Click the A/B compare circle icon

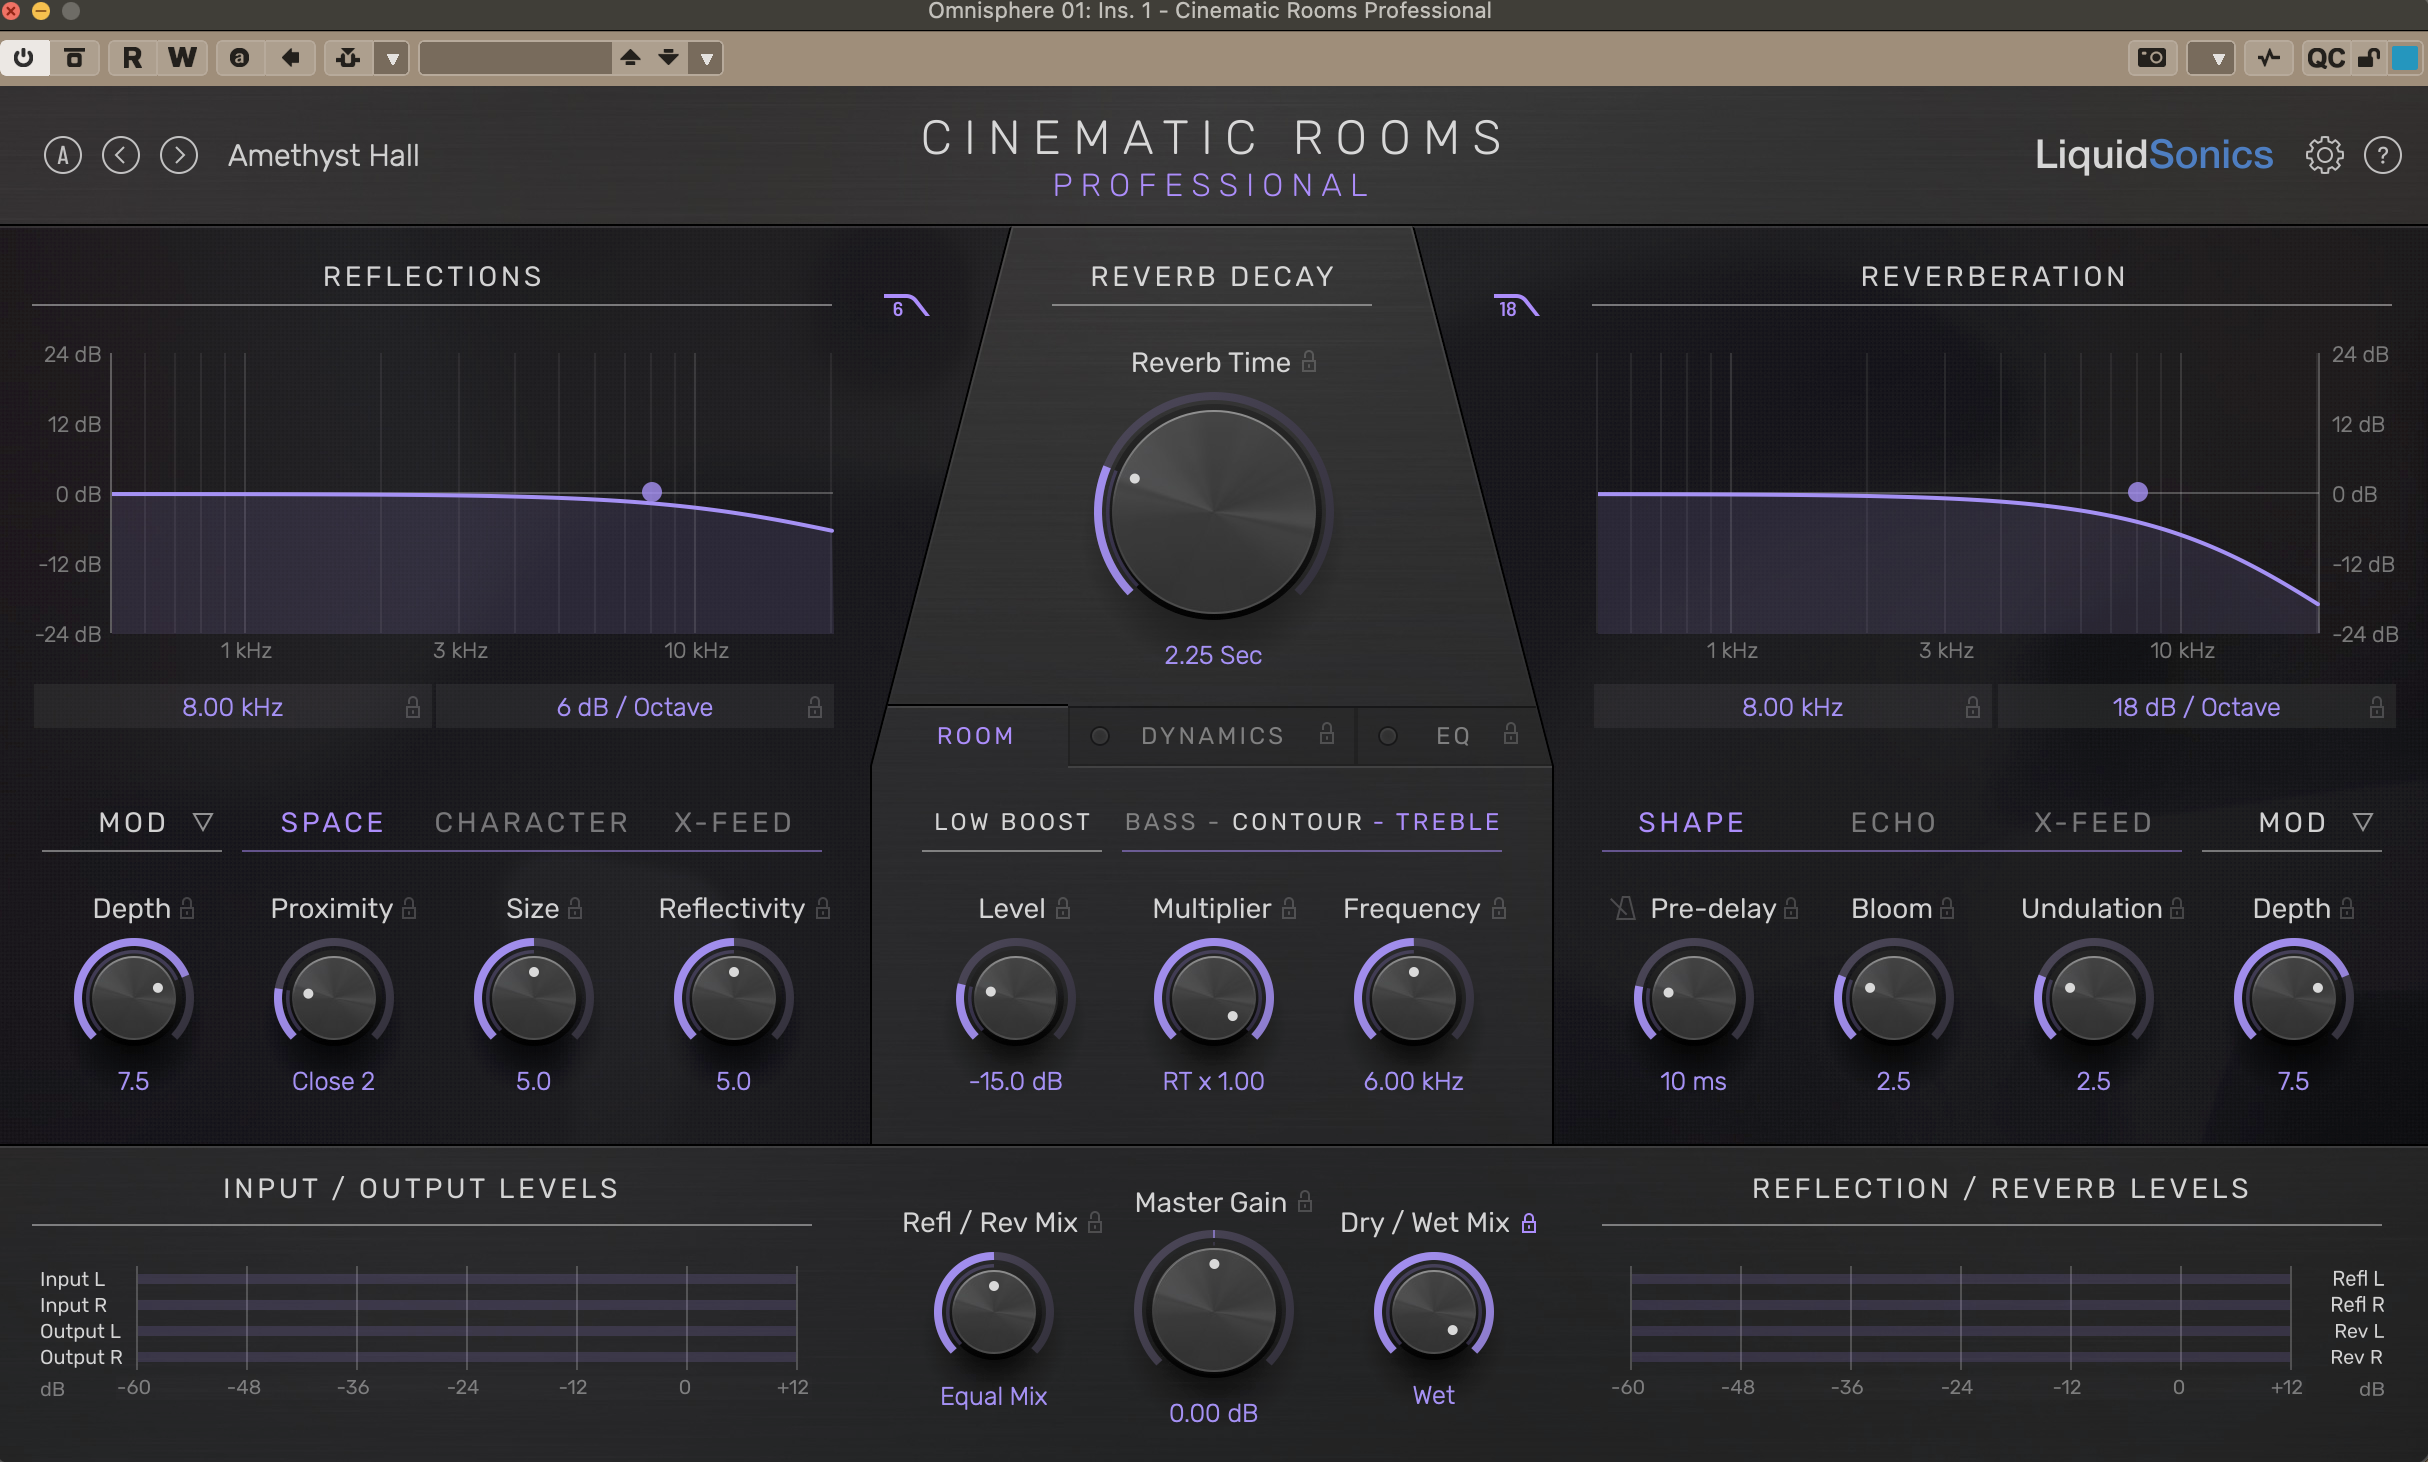click(63, 155)
